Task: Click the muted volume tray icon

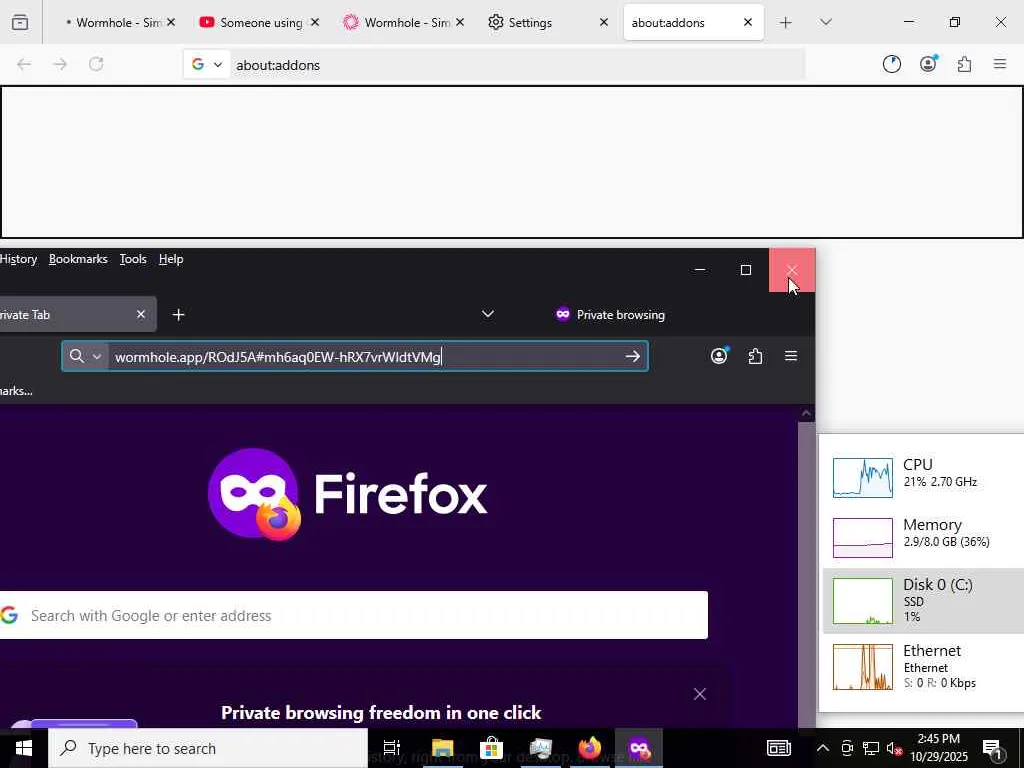Action: 894,748
